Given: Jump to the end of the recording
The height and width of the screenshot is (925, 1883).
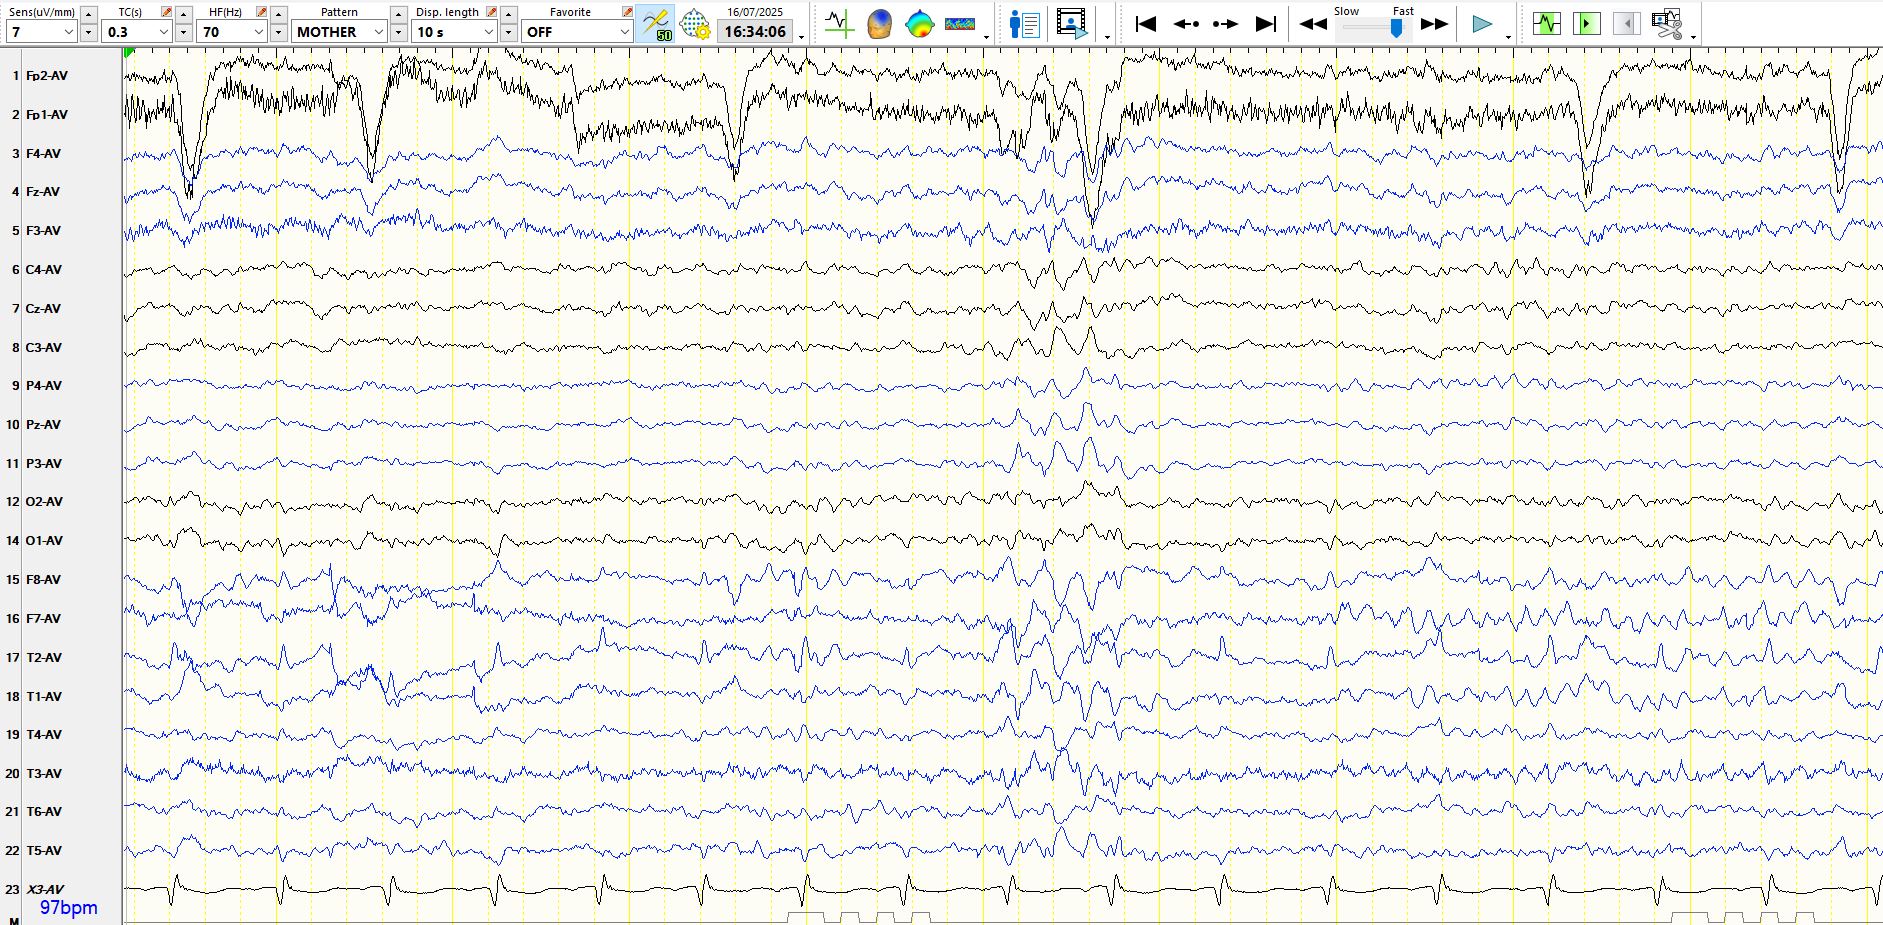Looking at the screenshot, I should [1266, 24].
